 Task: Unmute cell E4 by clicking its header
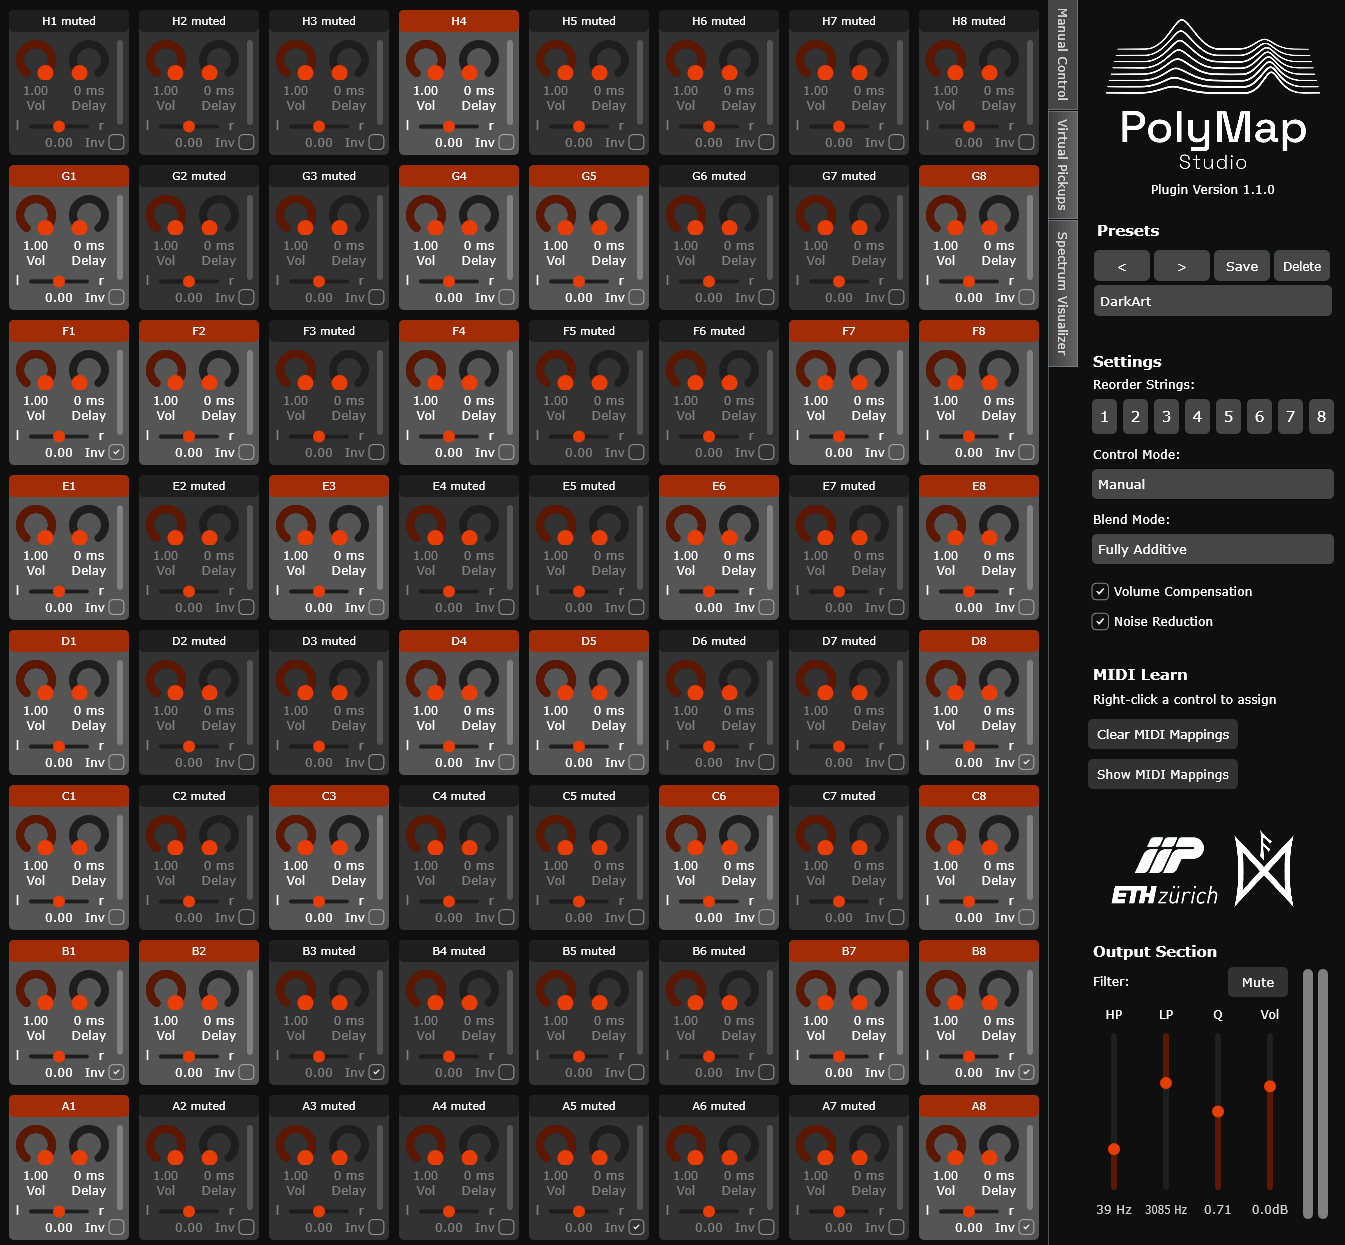459,486
